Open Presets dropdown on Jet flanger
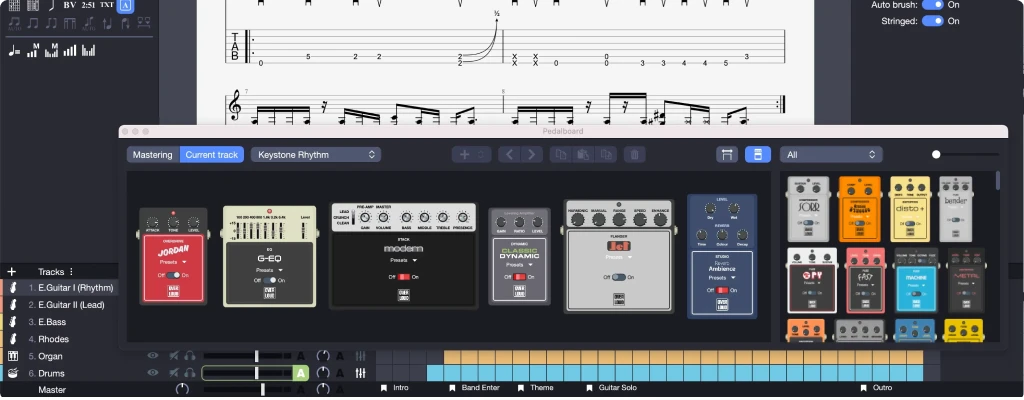This screenshot has height=400, width=1024. (x=618, y=257)
